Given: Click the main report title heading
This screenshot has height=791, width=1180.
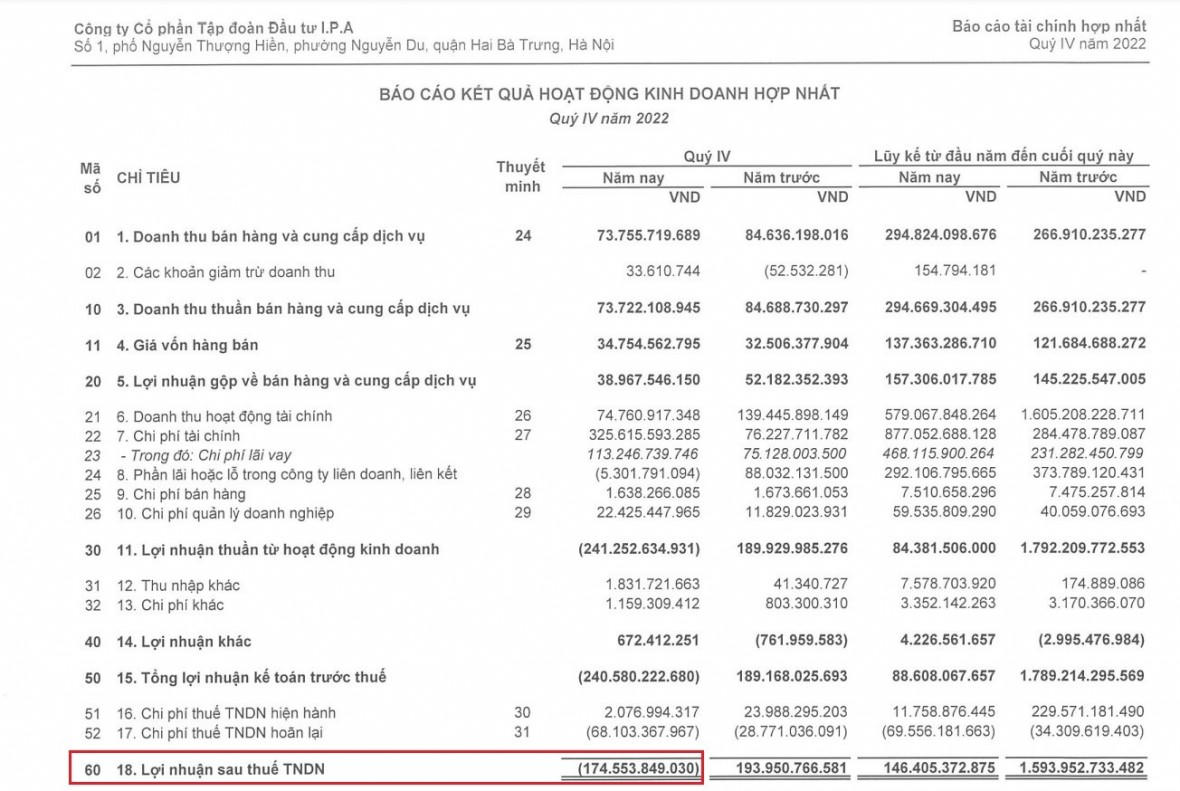Looking at the screenshot, I should [x=609, y=94].
